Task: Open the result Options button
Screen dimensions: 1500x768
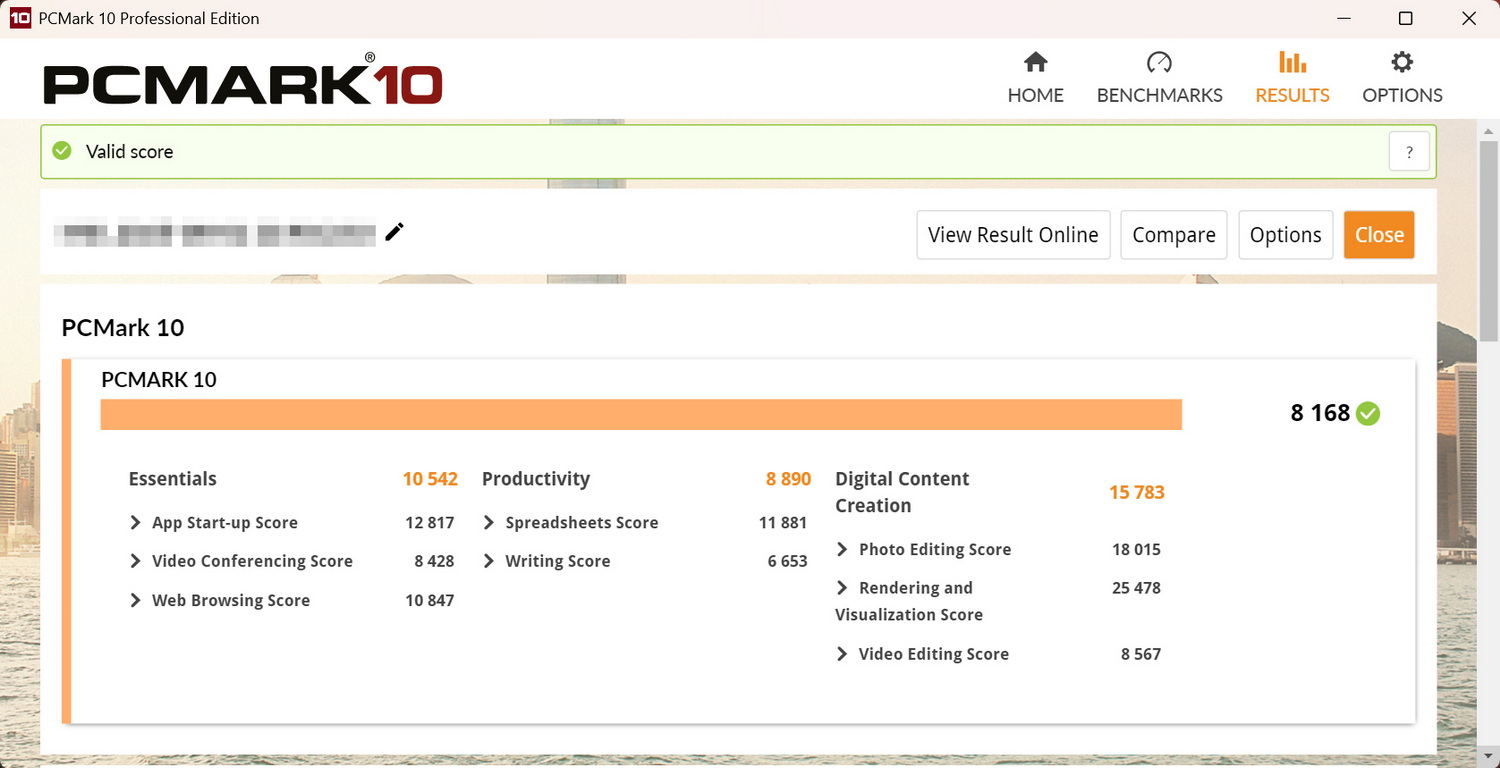Action: click(x=1285, y=235)
